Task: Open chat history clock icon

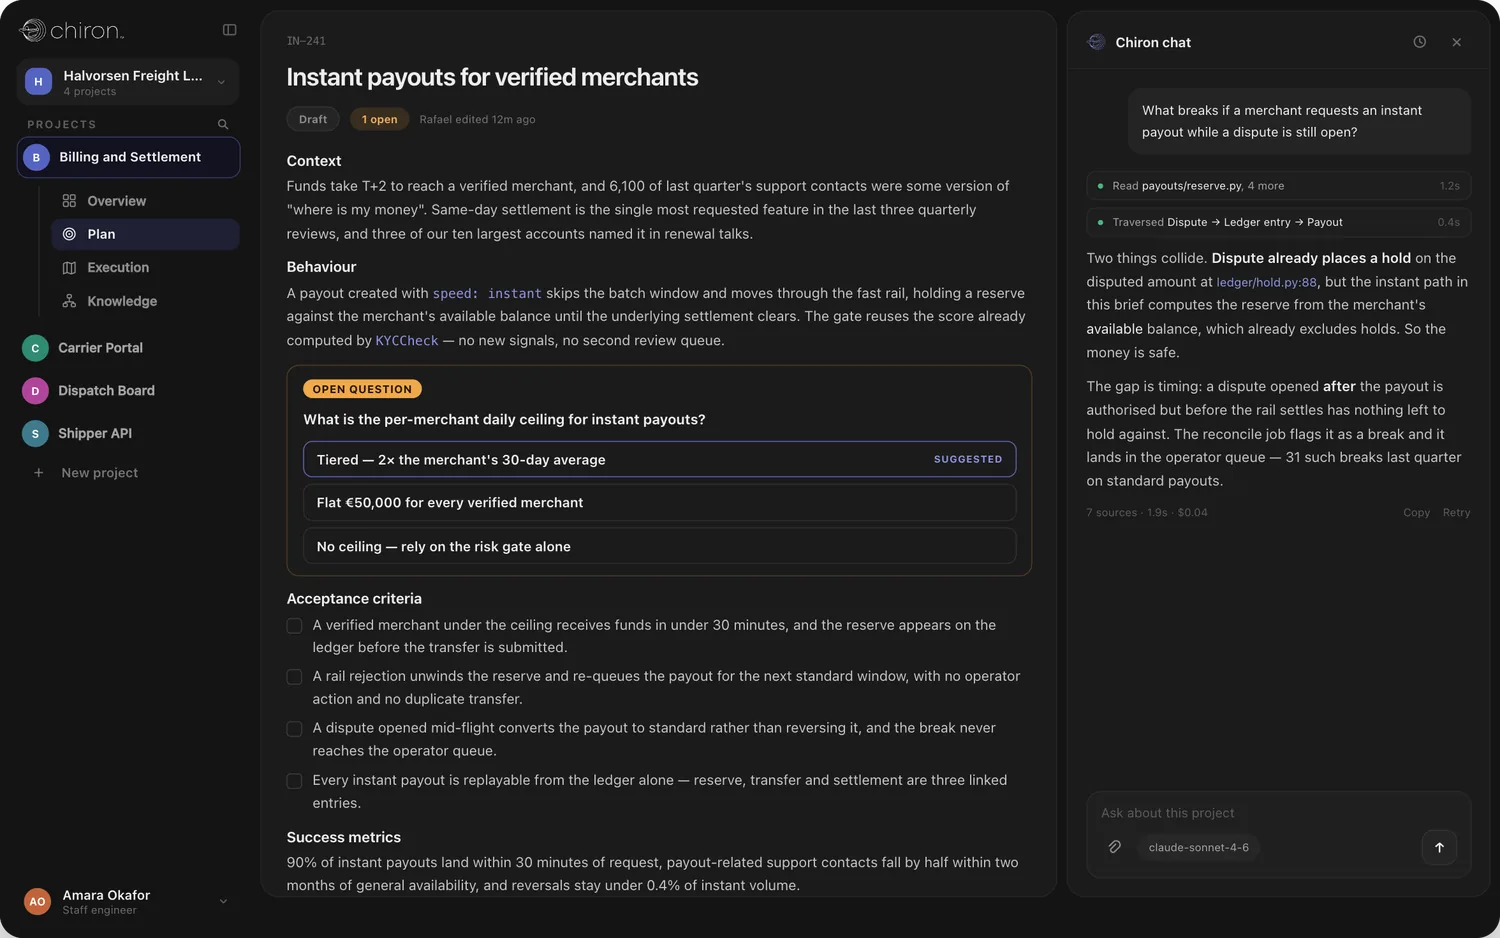Action: (x=1419, y=42)
